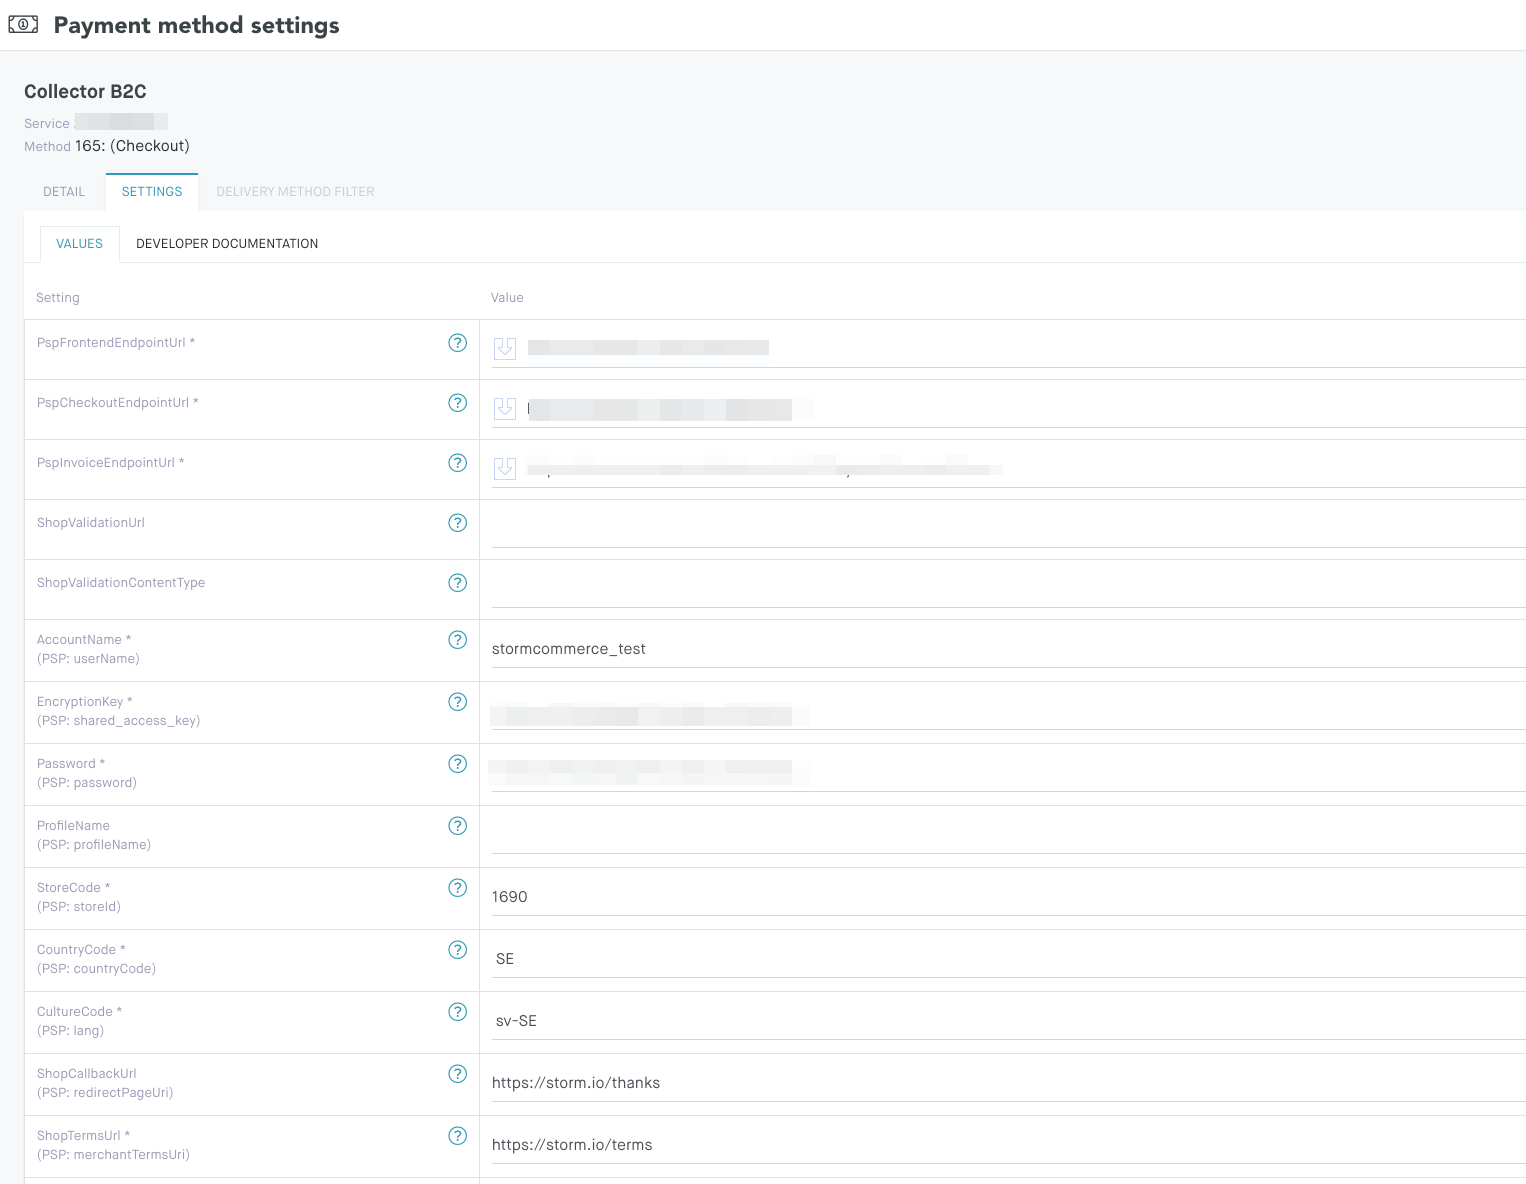1526x1184 pixels.
Task: Edit the CountryCode field showing SE
Action: pyautogui.click(x=1008, y=959)
